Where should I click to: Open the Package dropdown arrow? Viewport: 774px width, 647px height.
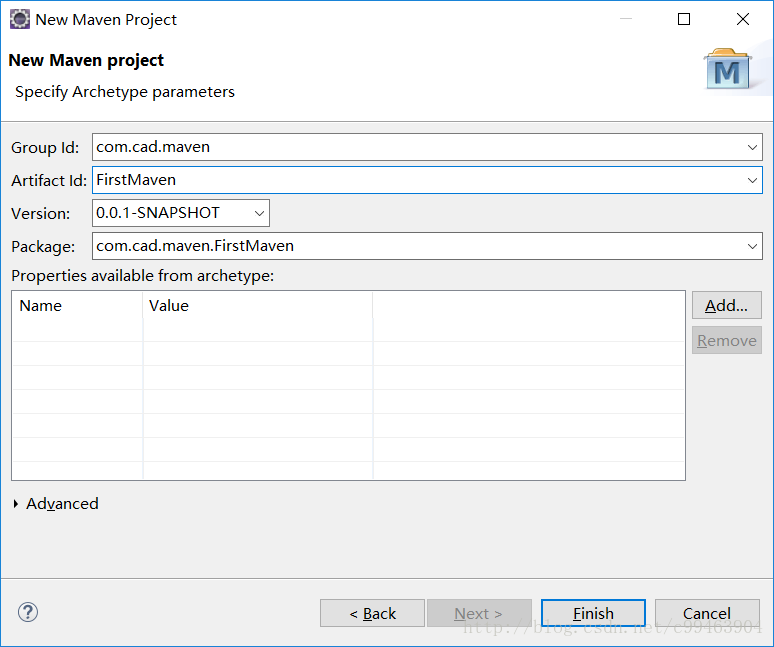tap(752, 246)
